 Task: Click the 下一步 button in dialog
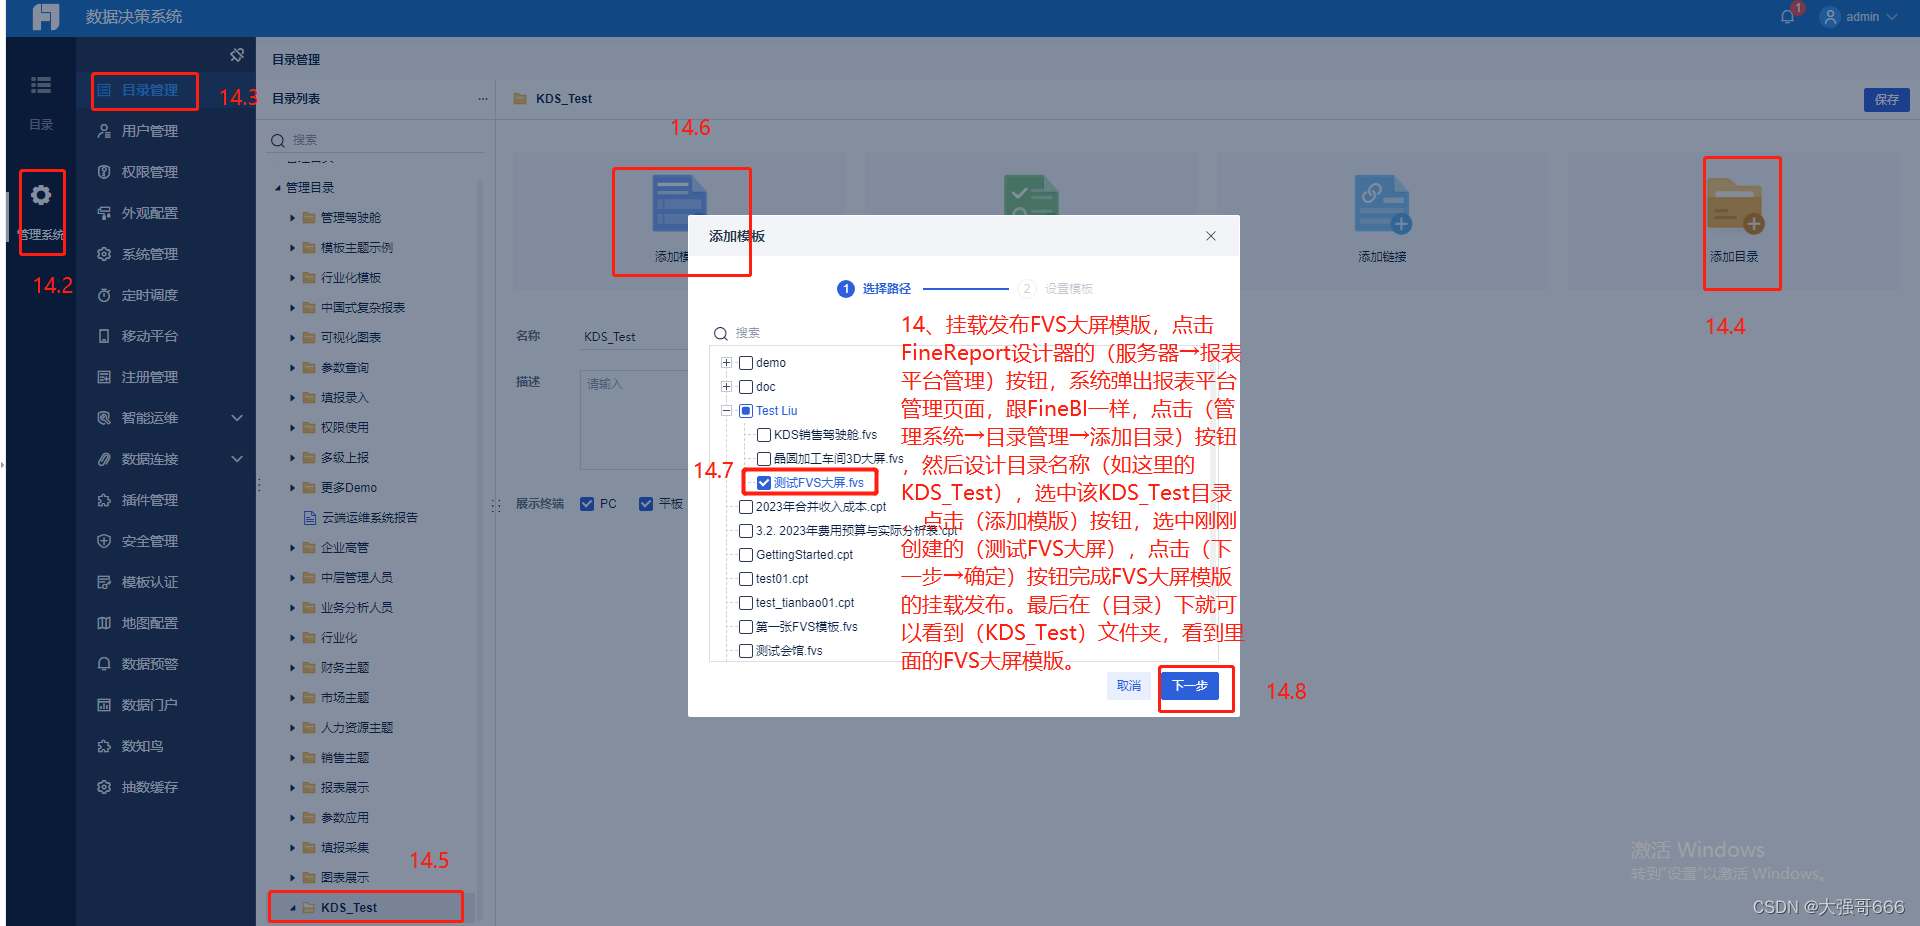click(x=1190, y=686)
